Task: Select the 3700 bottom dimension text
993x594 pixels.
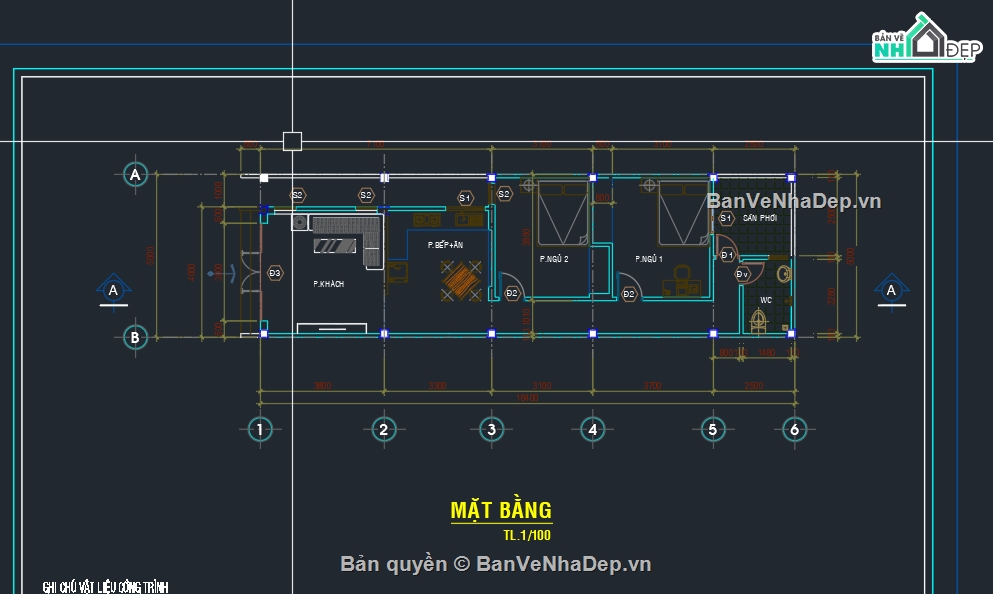Action: point(652,386)
